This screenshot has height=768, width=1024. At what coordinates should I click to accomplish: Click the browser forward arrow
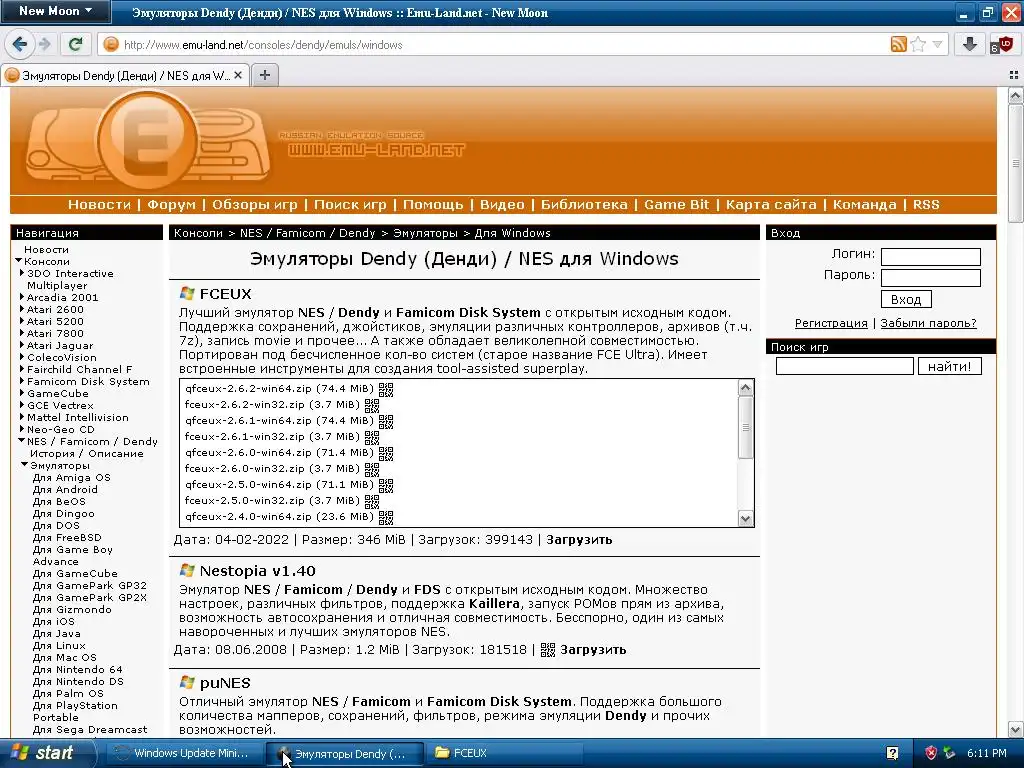click(44, 44)
